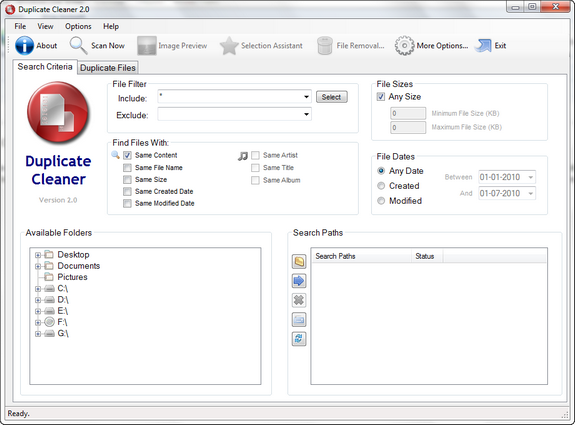575x425 pixels.
Task: Open the File menu
Action: pos(20,26)
